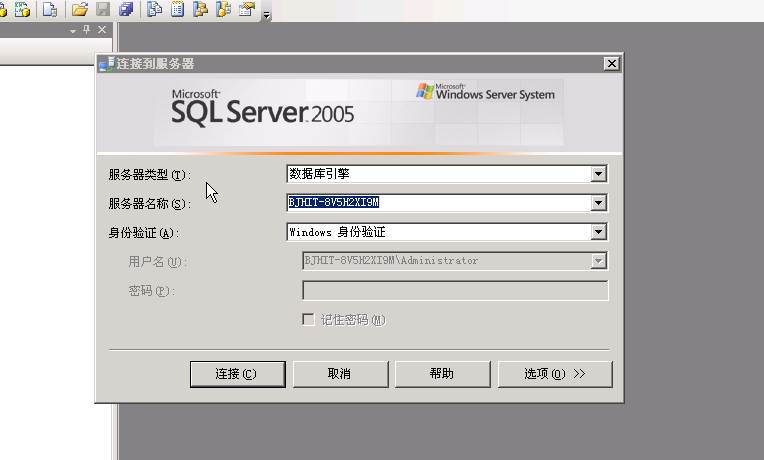The image size is (764, 460).
Task: Expand the server type dropdown
Action: (x=598, y=174)
